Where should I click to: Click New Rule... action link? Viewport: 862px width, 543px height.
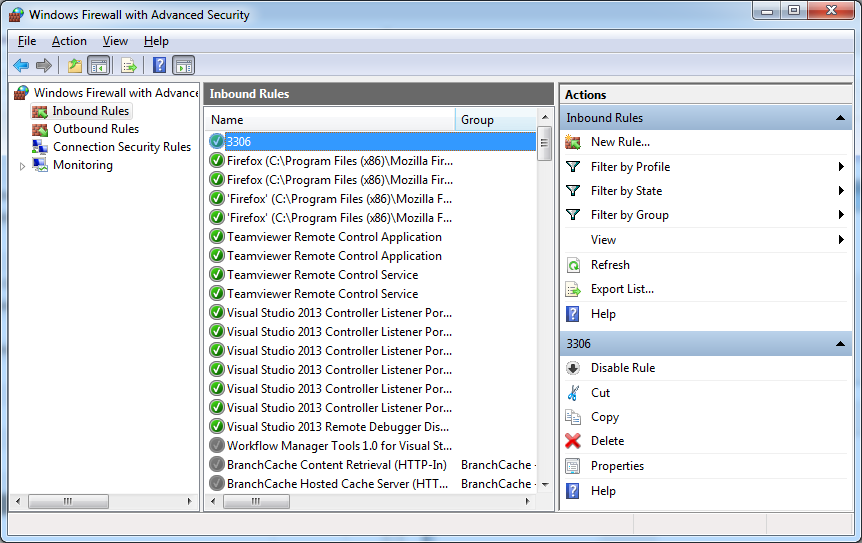pyautogui.click(x=620, y=142)
